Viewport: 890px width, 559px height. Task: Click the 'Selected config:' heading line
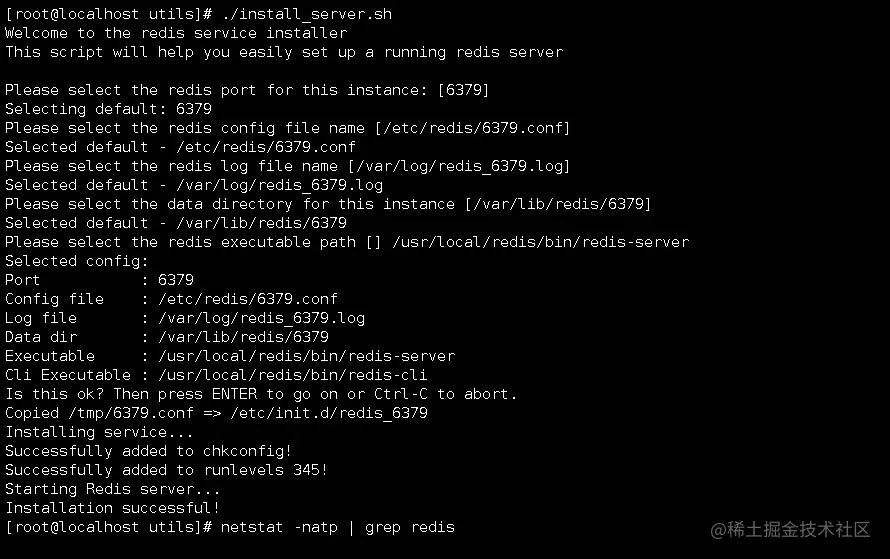pos(77,261)
